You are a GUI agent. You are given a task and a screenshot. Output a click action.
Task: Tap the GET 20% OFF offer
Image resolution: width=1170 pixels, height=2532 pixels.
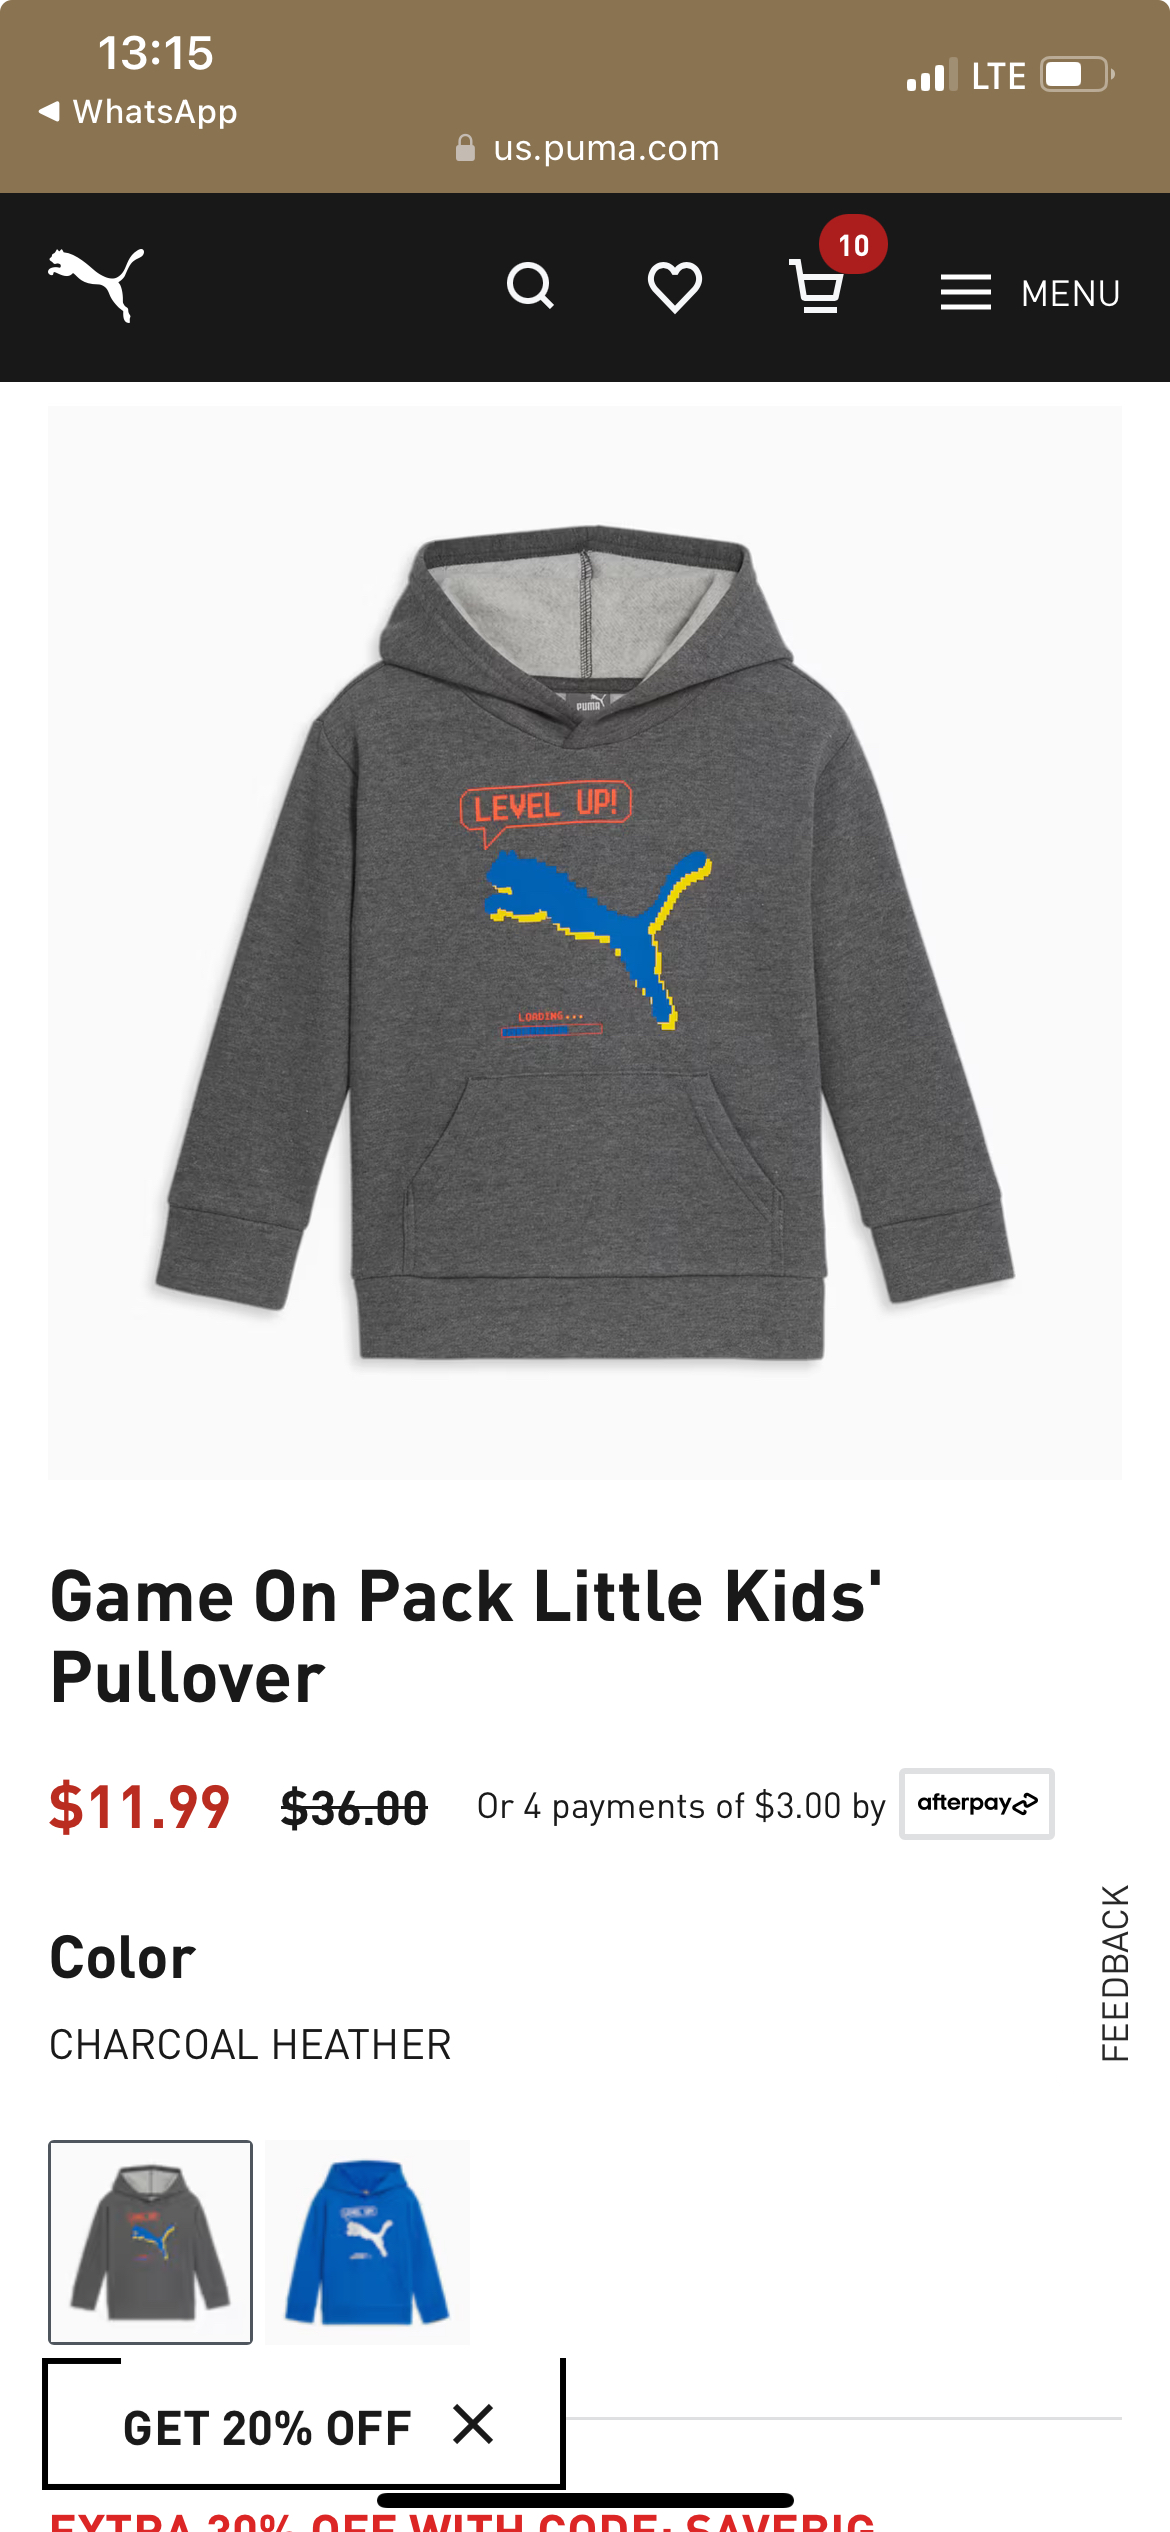coord(267,2428)
